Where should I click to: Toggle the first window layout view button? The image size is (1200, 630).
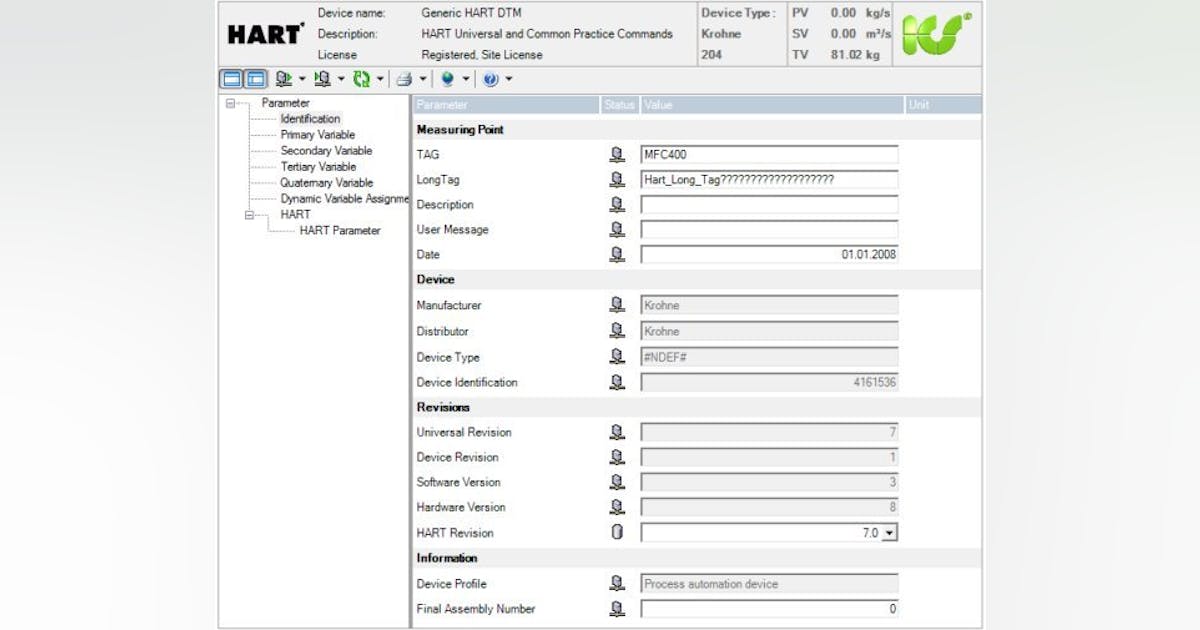point(231,79)
